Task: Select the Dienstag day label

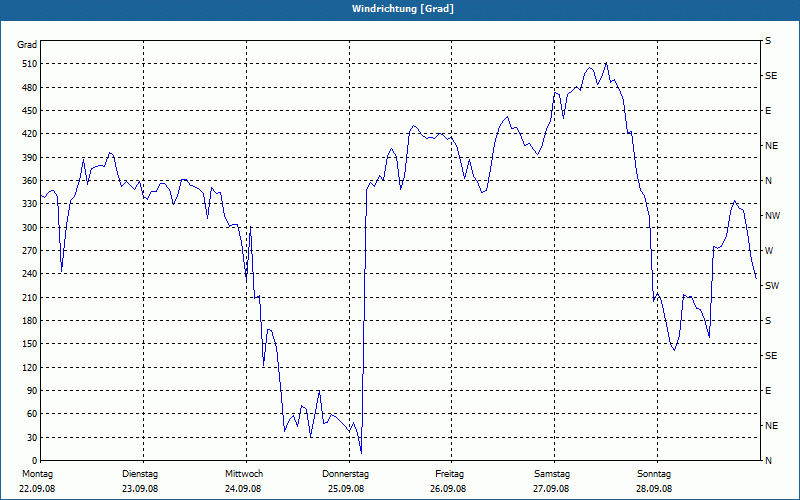Action: click(140, 474)
